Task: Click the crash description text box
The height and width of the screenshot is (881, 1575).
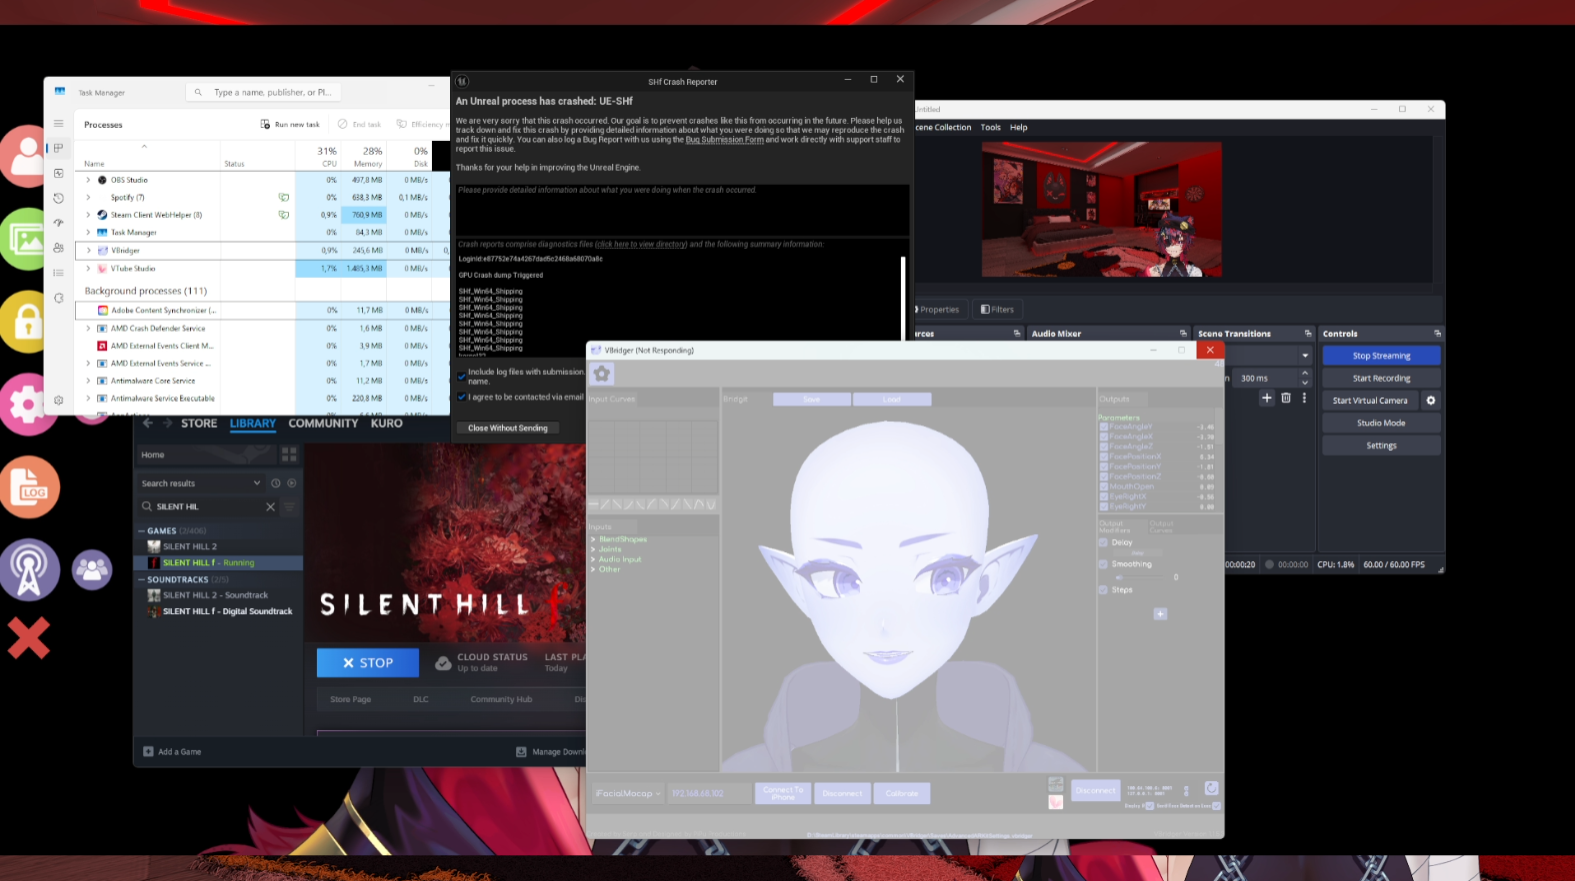Action: (682, 208)
